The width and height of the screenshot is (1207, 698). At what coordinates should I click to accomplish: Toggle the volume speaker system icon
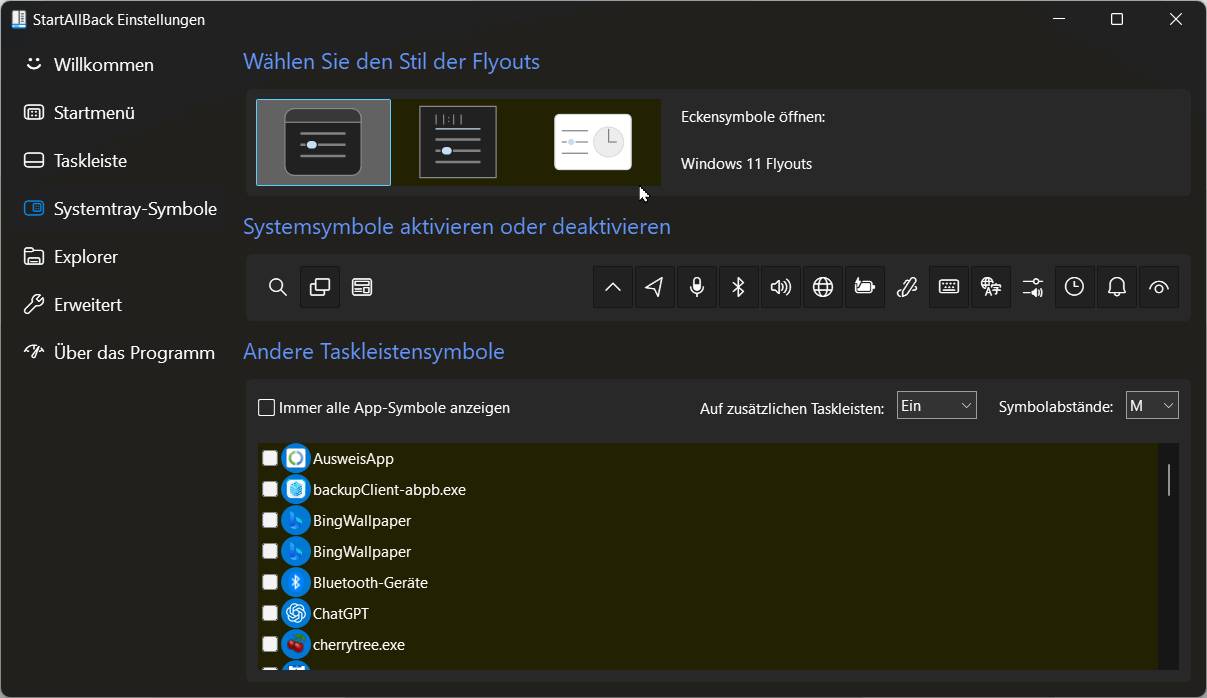781,287
